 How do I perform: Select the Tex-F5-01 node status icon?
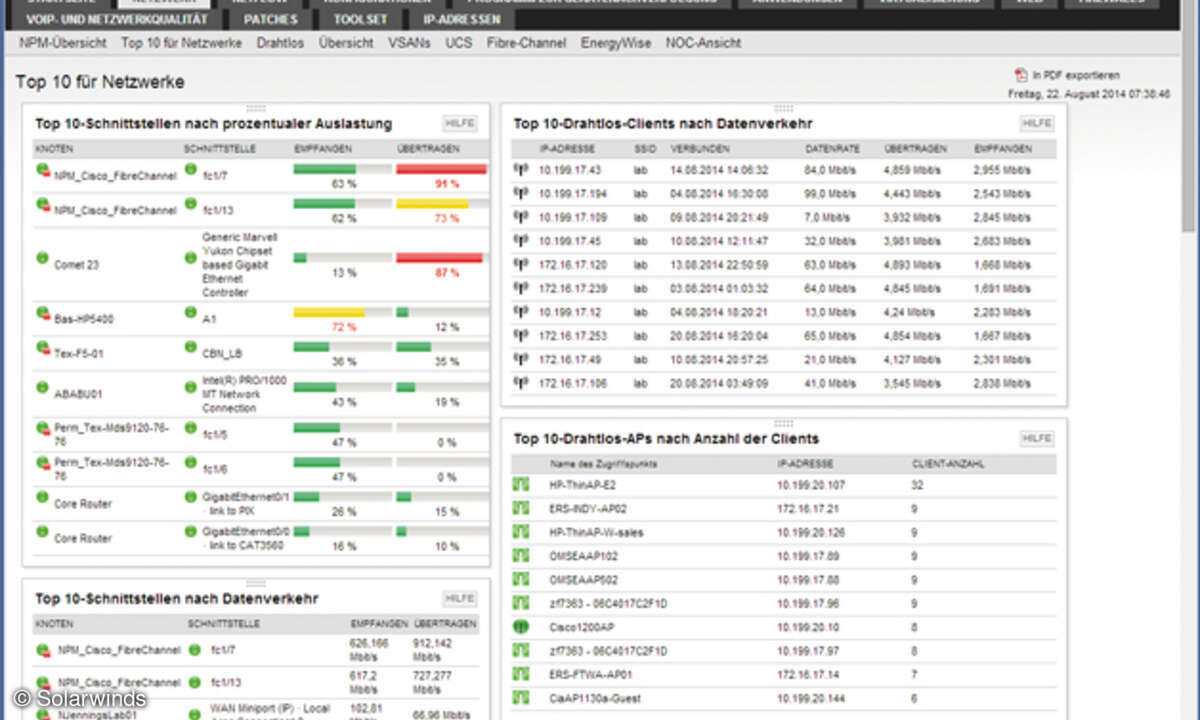coord(43,348)
